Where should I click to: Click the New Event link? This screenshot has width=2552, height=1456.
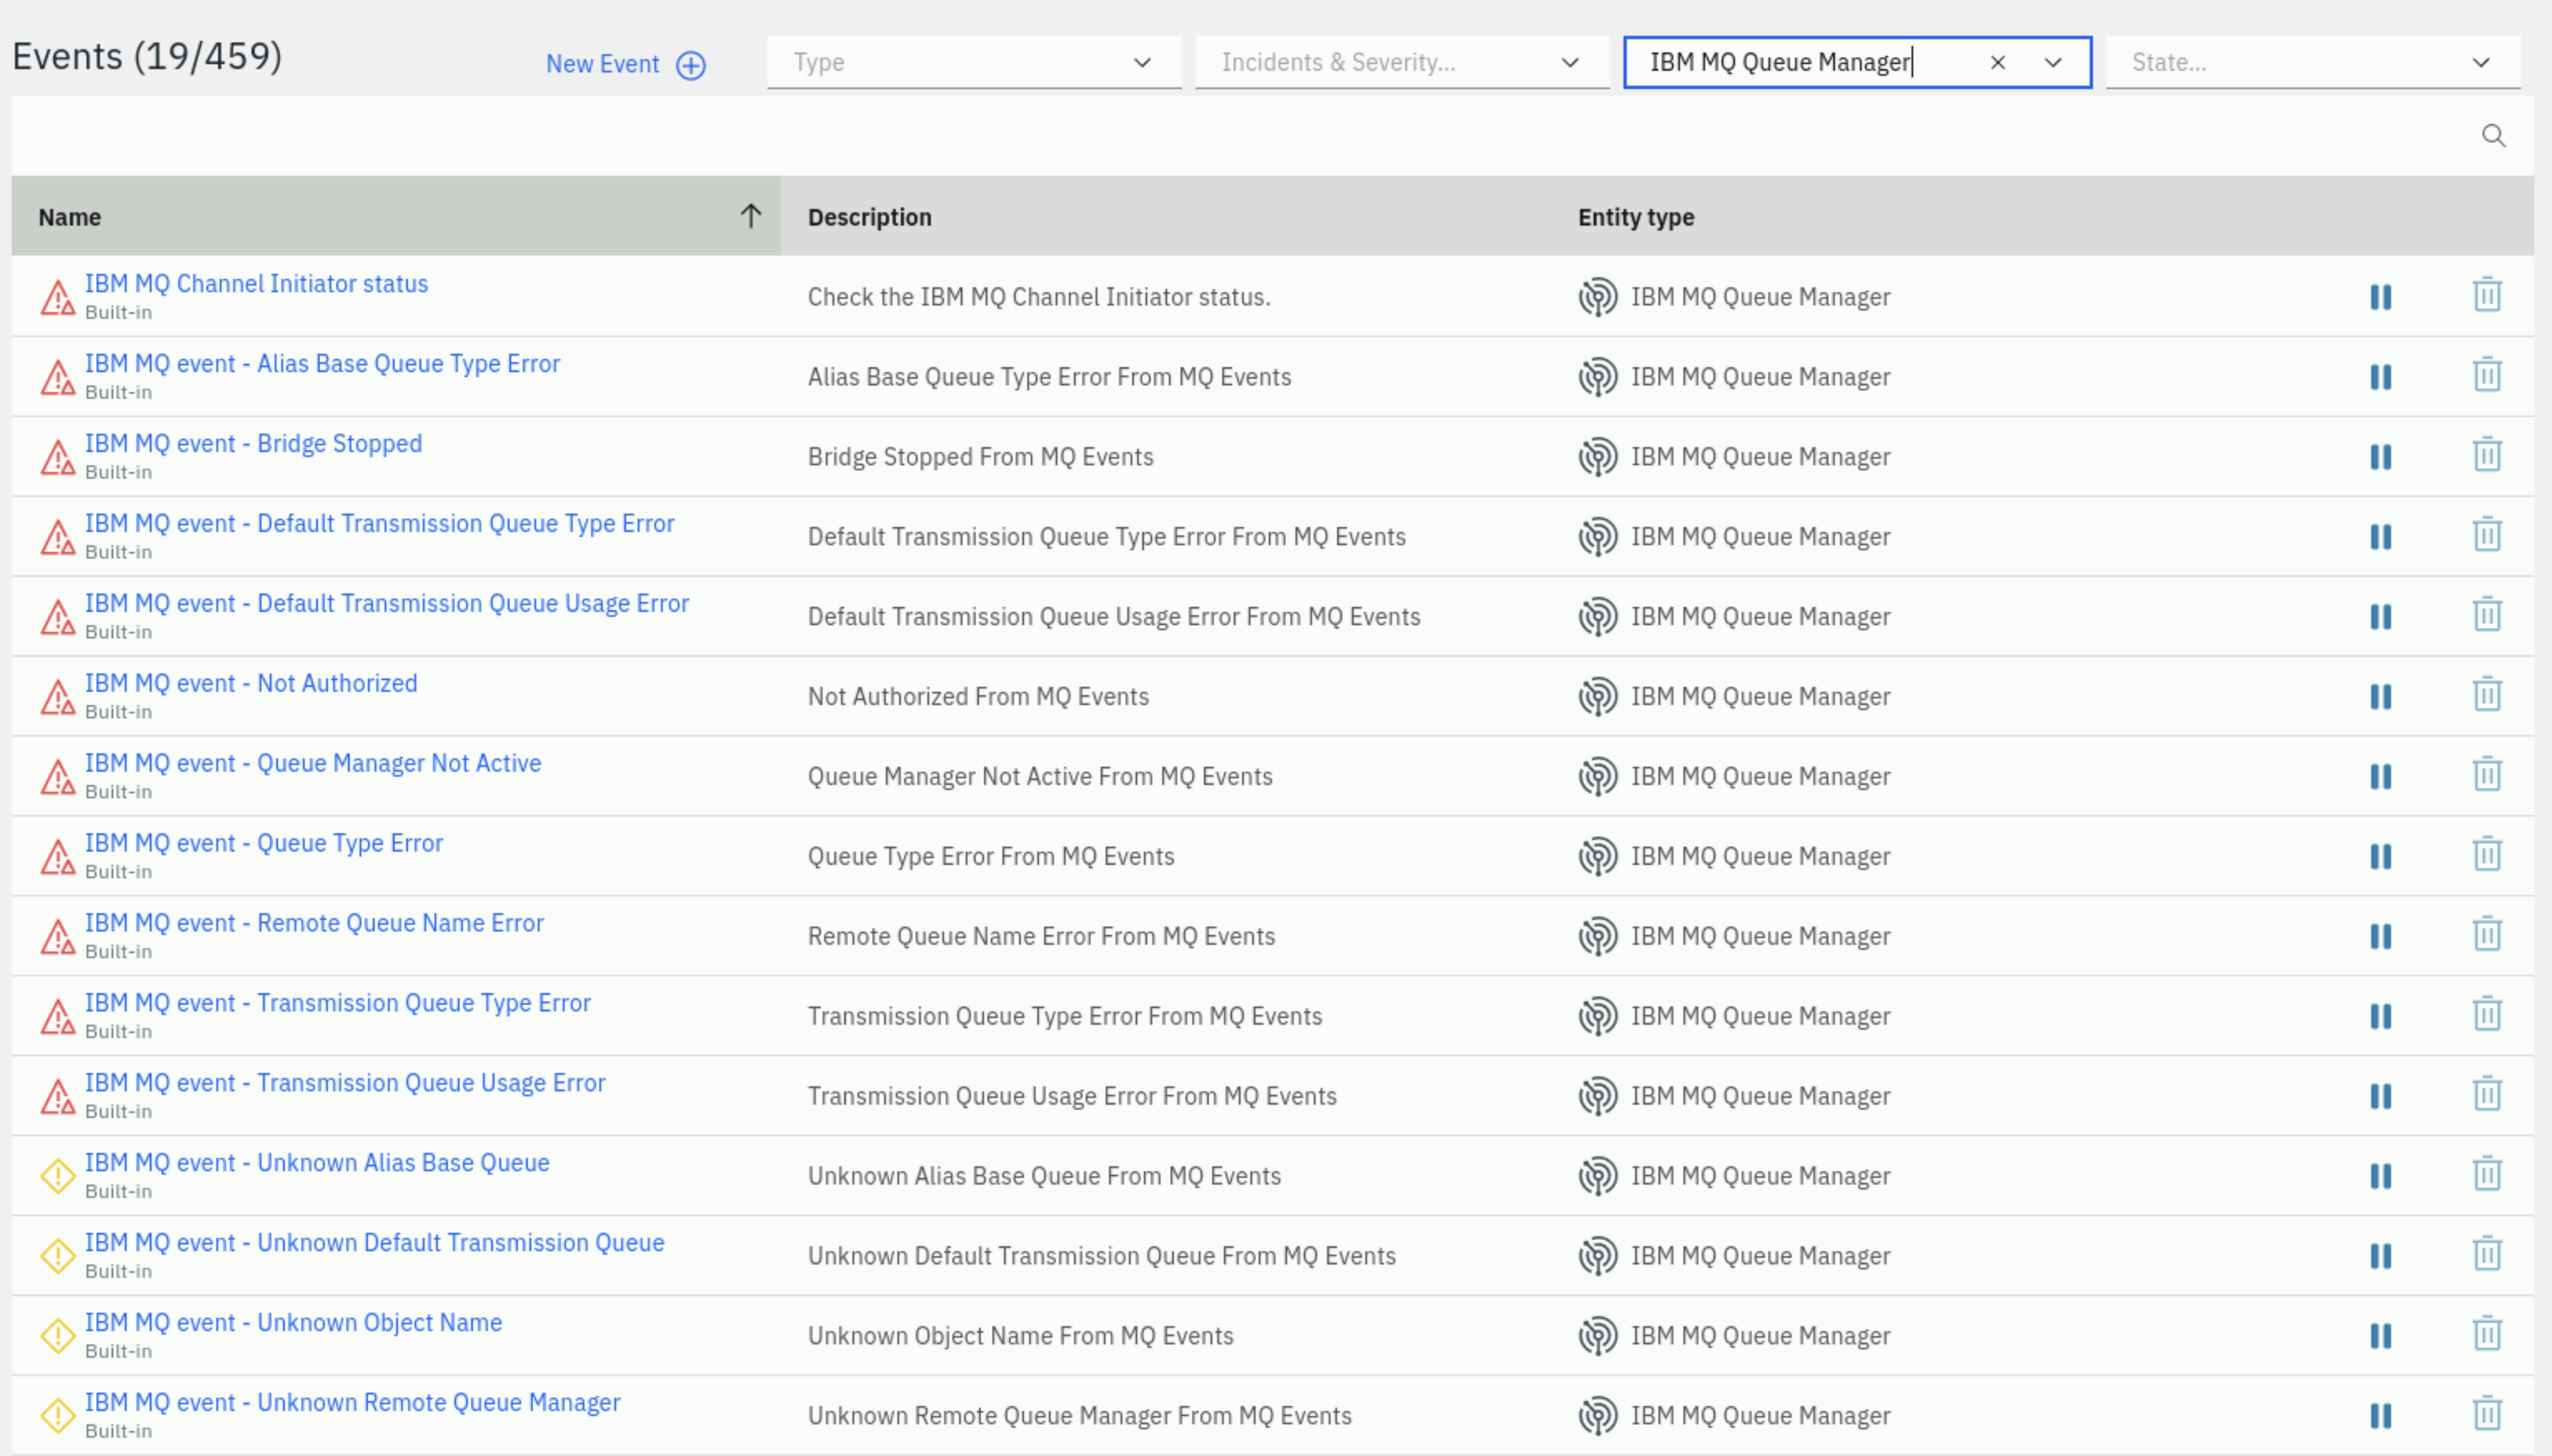602,64
